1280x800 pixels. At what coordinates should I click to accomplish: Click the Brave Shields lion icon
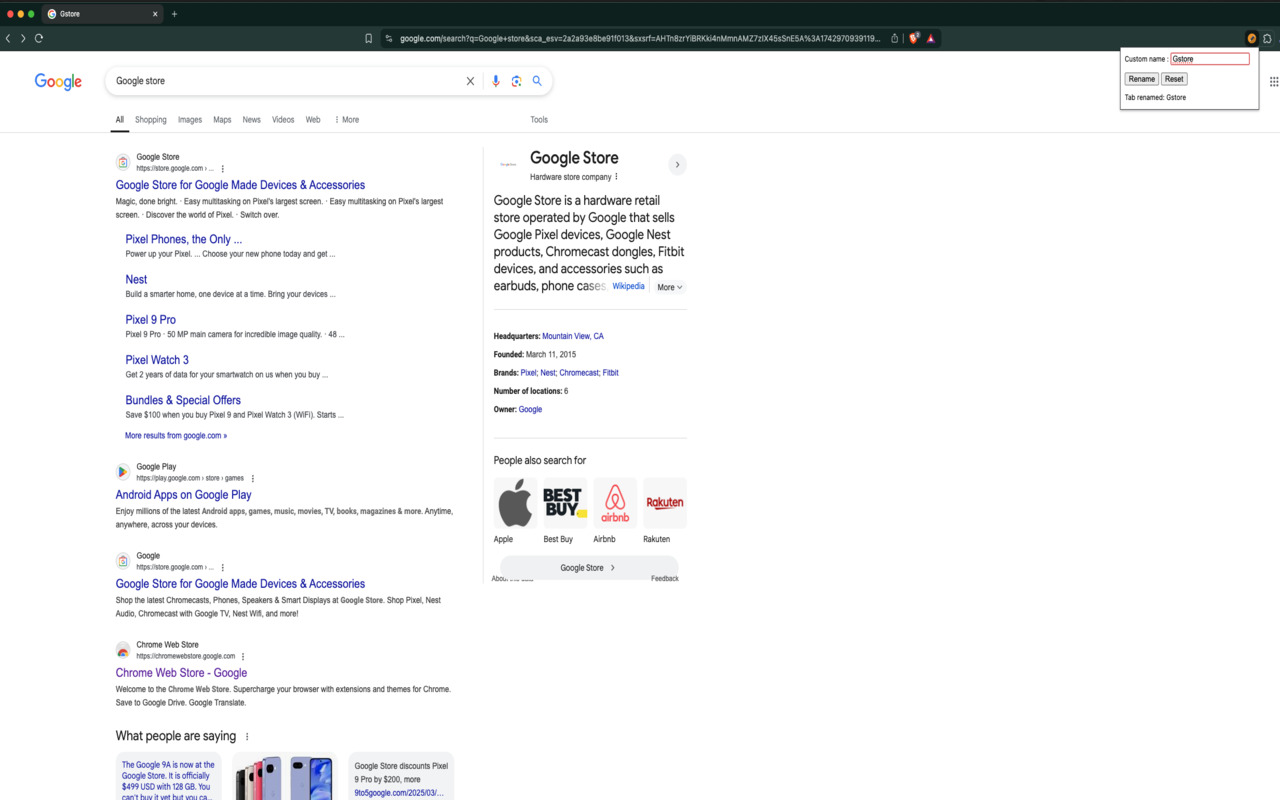click(914, 38)
